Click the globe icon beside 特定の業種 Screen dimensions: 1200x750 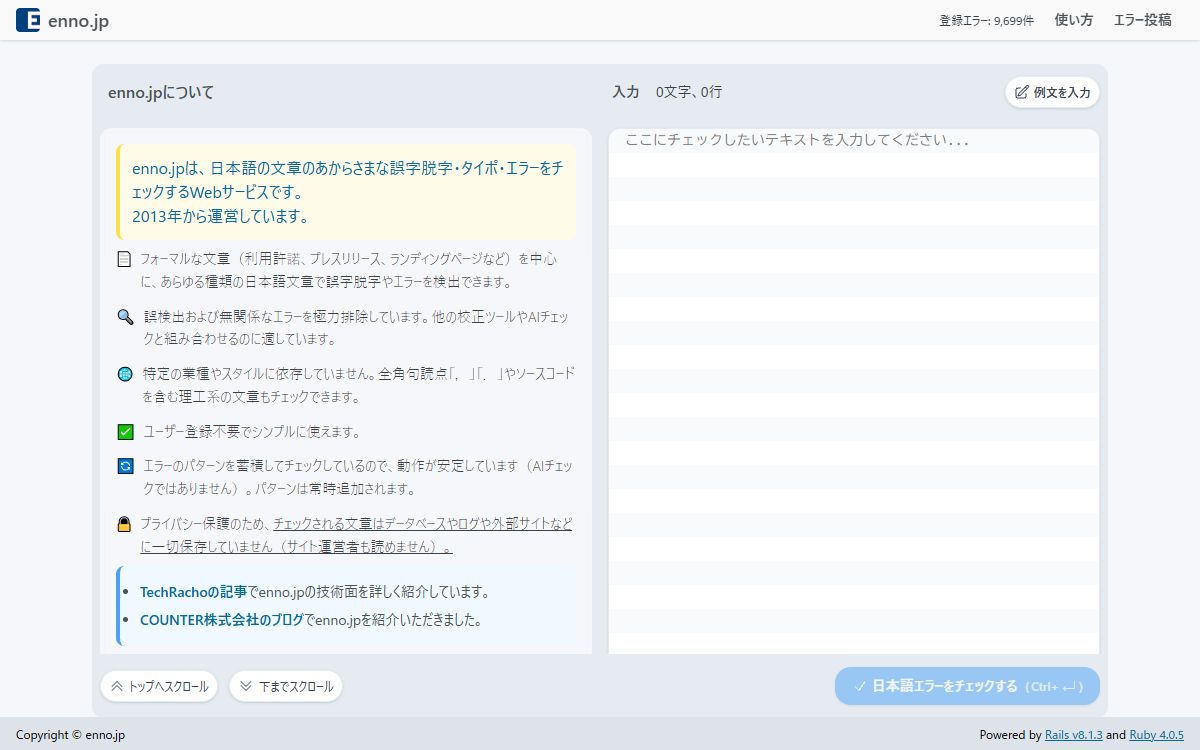tap(125, 374)
